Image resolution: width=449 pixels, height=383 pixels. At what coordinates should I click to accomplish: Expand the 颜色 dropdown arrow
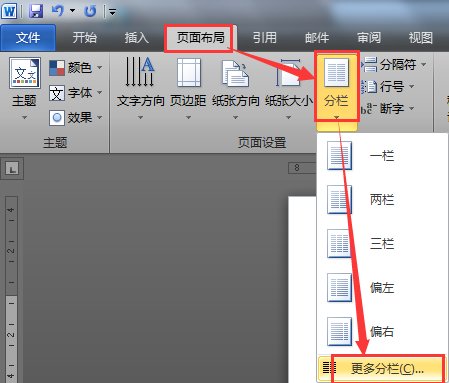(99, 68)
